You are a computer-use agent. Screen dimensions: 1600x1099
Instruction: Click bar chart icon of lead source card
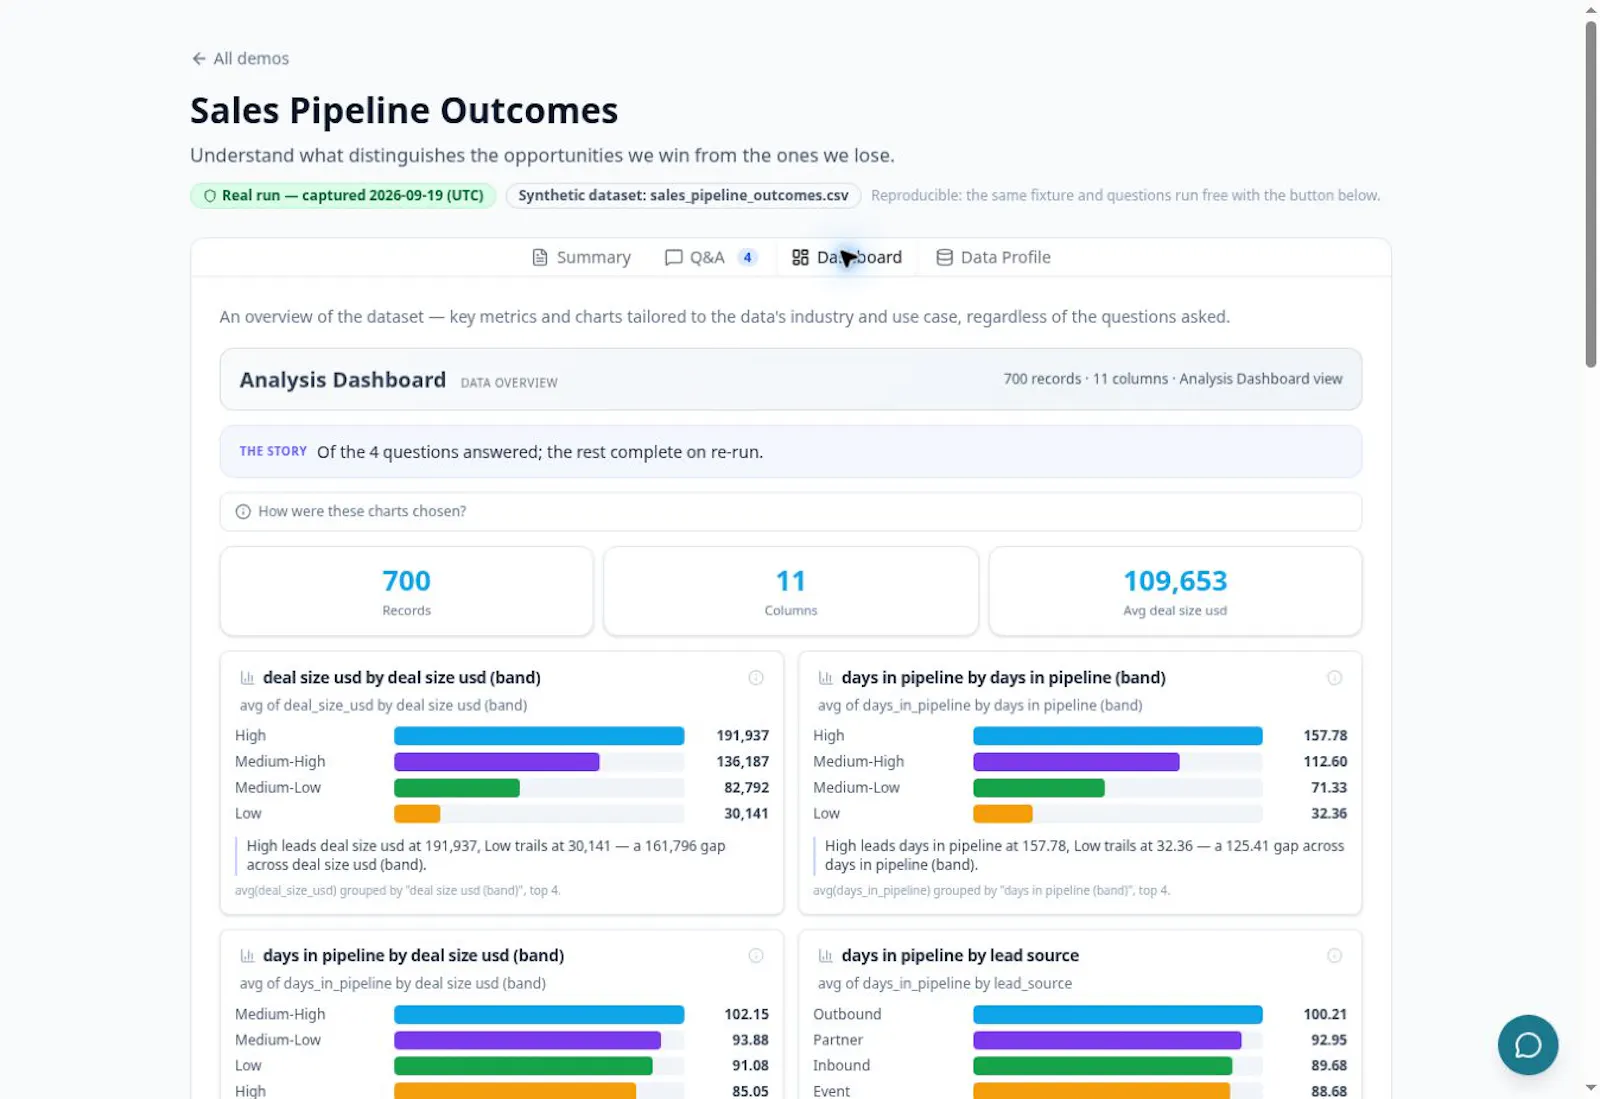(826, 956)
